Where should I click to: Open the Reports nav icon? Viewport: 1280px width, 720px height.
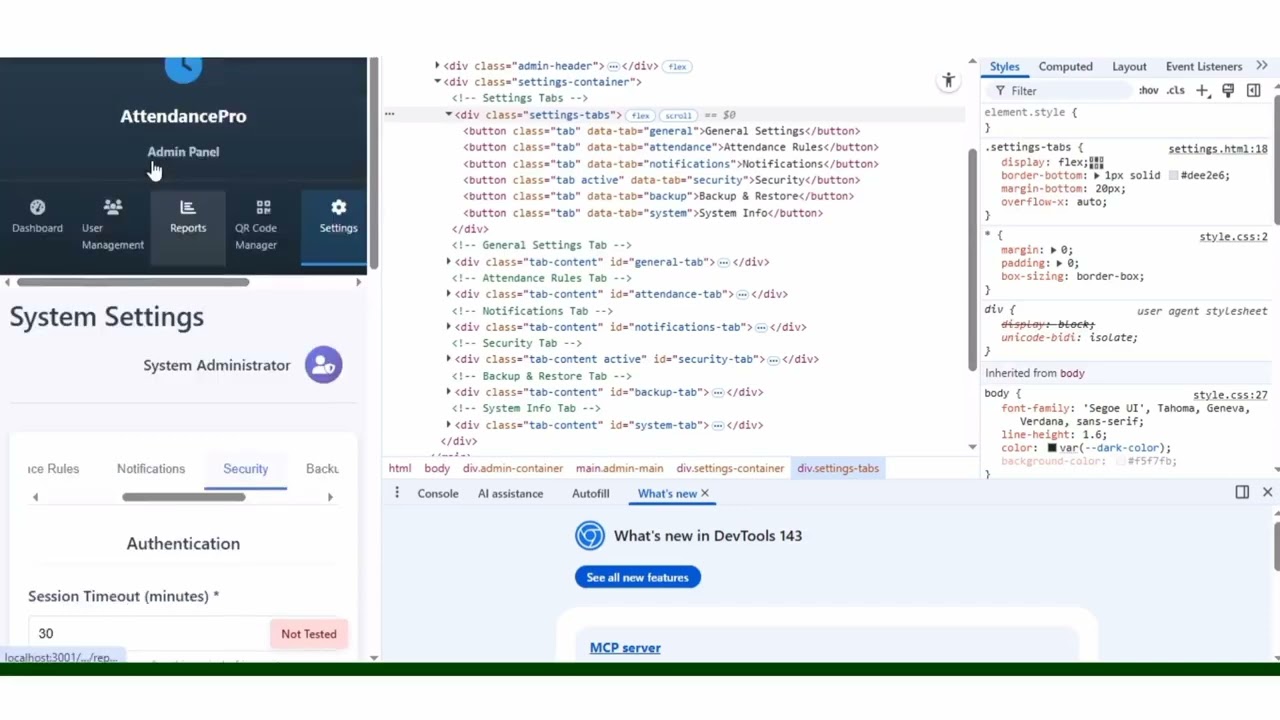pyautogui.click(x=187, y=207)
